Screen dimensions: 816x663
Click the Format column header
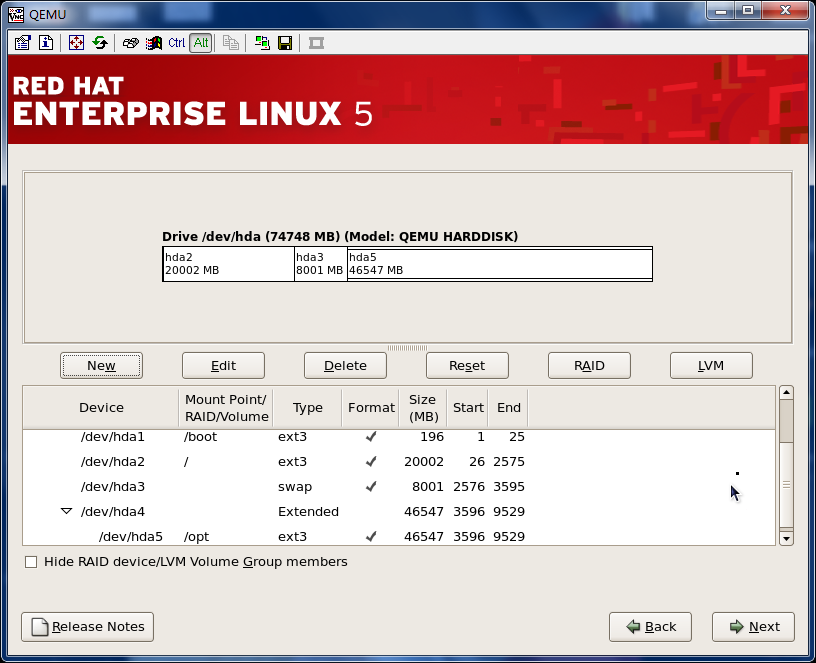pyautogui.click(x=371, y=407)
